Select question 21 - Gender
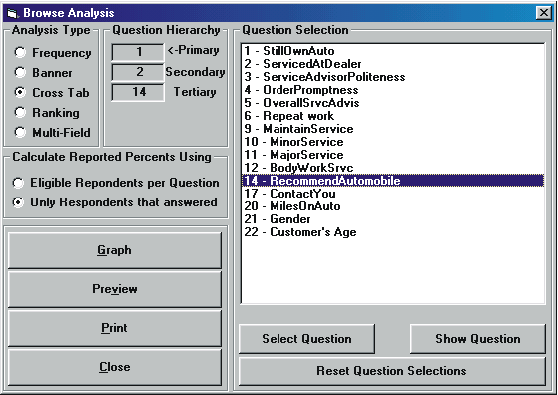This screenshot has height=395, width=558. (x=393, y=219)
